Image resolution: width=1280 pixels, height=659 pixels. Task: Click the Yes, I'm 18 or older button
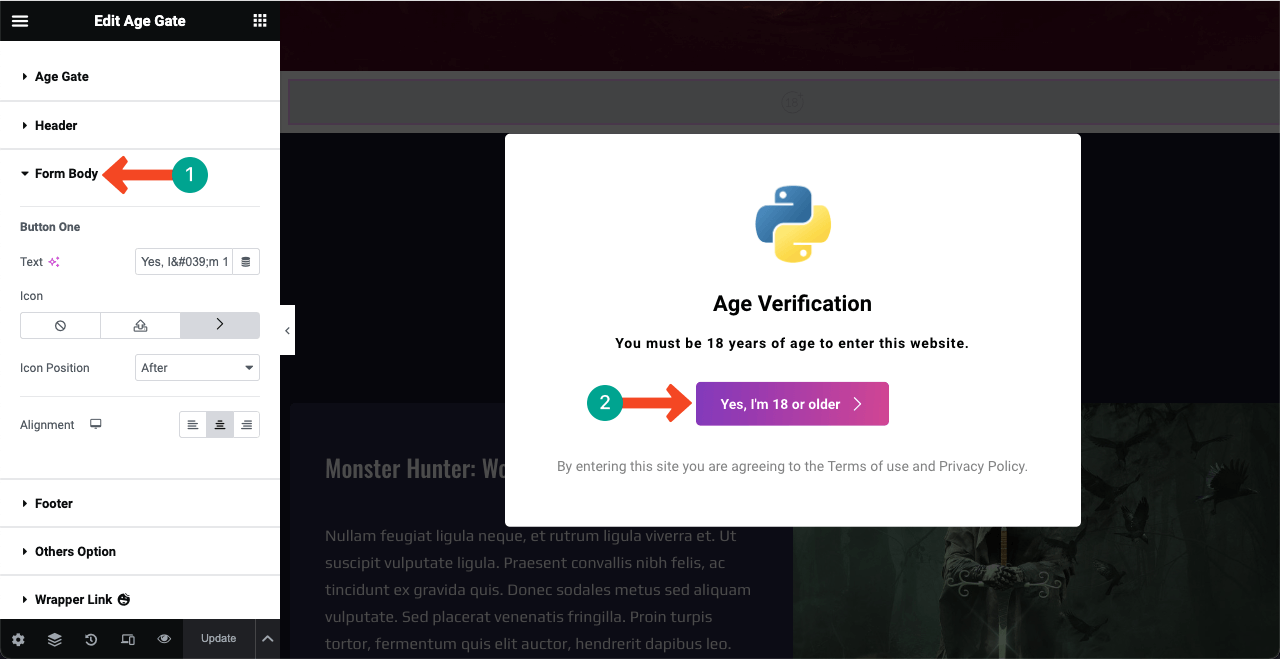(792, 403)
